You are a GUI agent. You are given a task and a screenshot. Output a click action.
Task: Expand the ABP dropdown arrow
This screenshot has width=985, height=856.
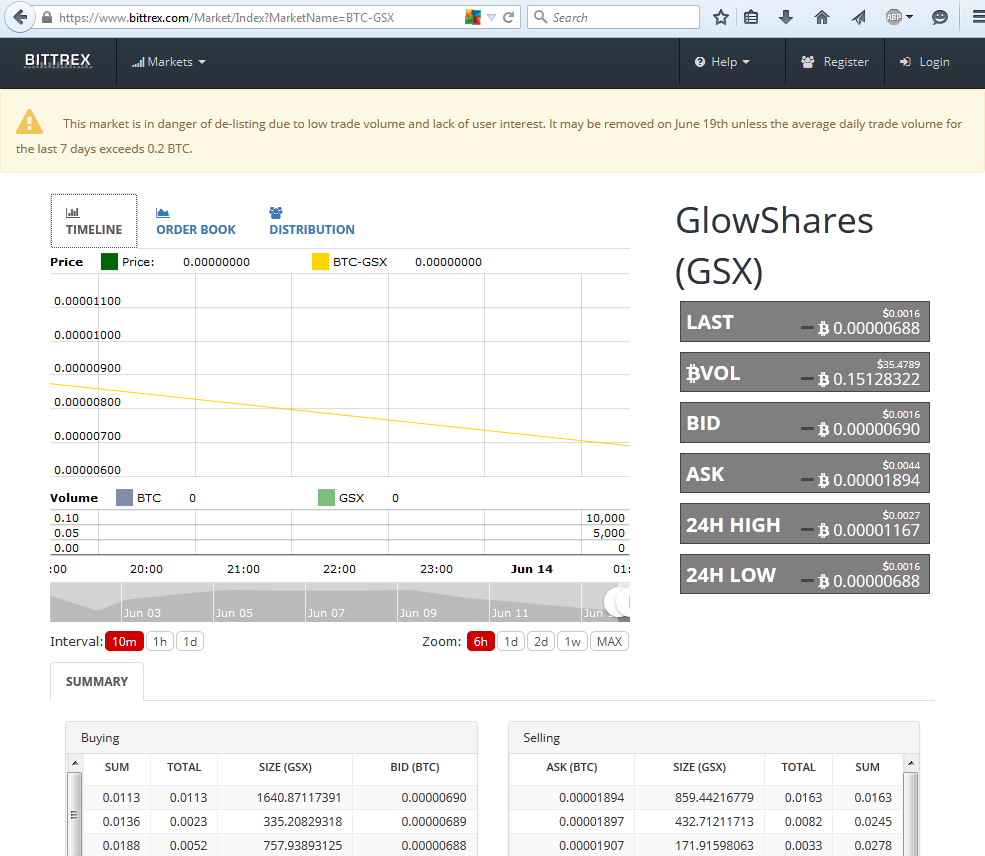(x=909, y=18)
